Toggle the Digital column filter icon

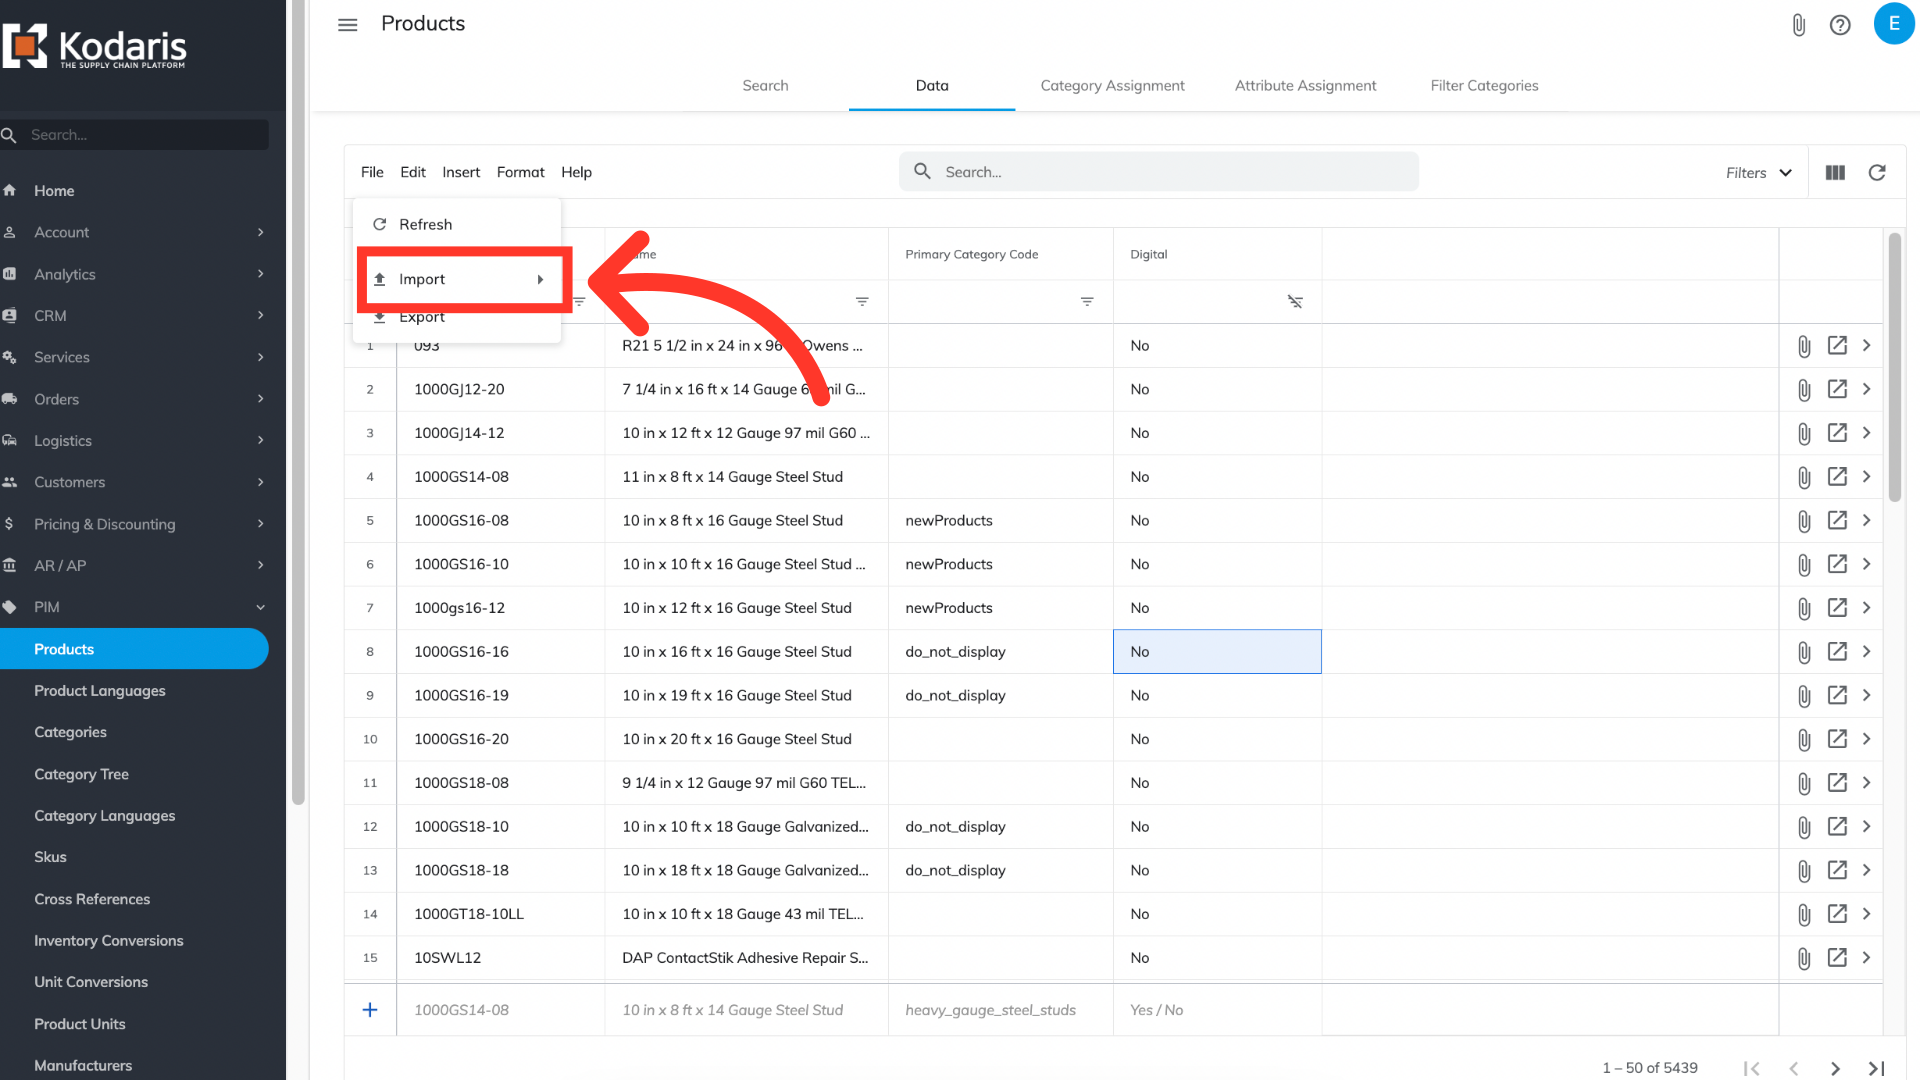1295,301
